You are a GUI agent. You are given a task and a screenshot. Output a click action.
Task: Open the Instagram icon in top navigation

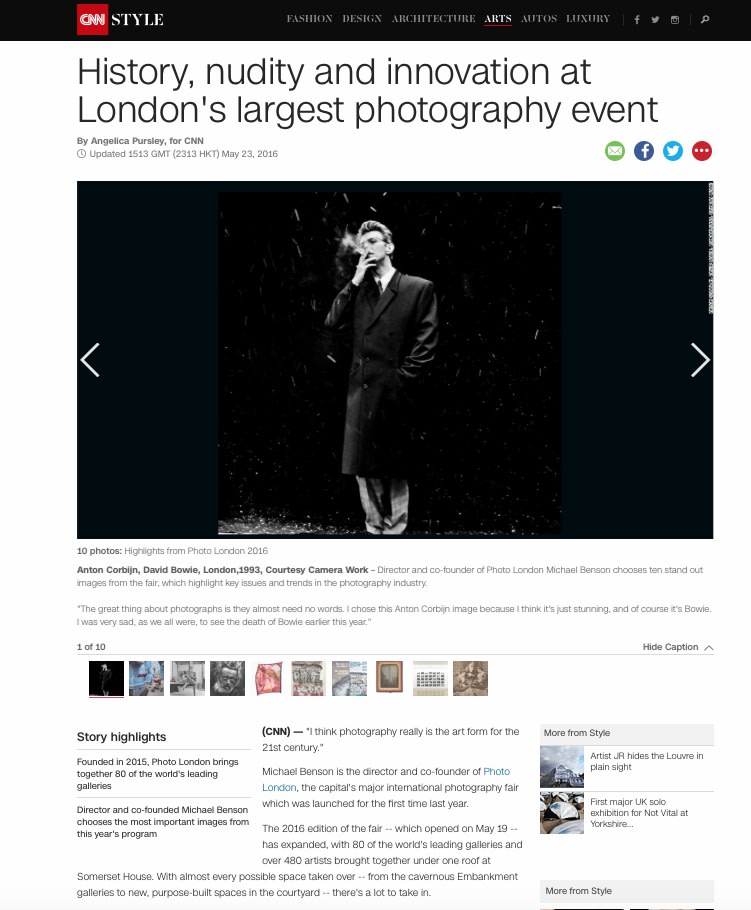(x=674, y=20)
